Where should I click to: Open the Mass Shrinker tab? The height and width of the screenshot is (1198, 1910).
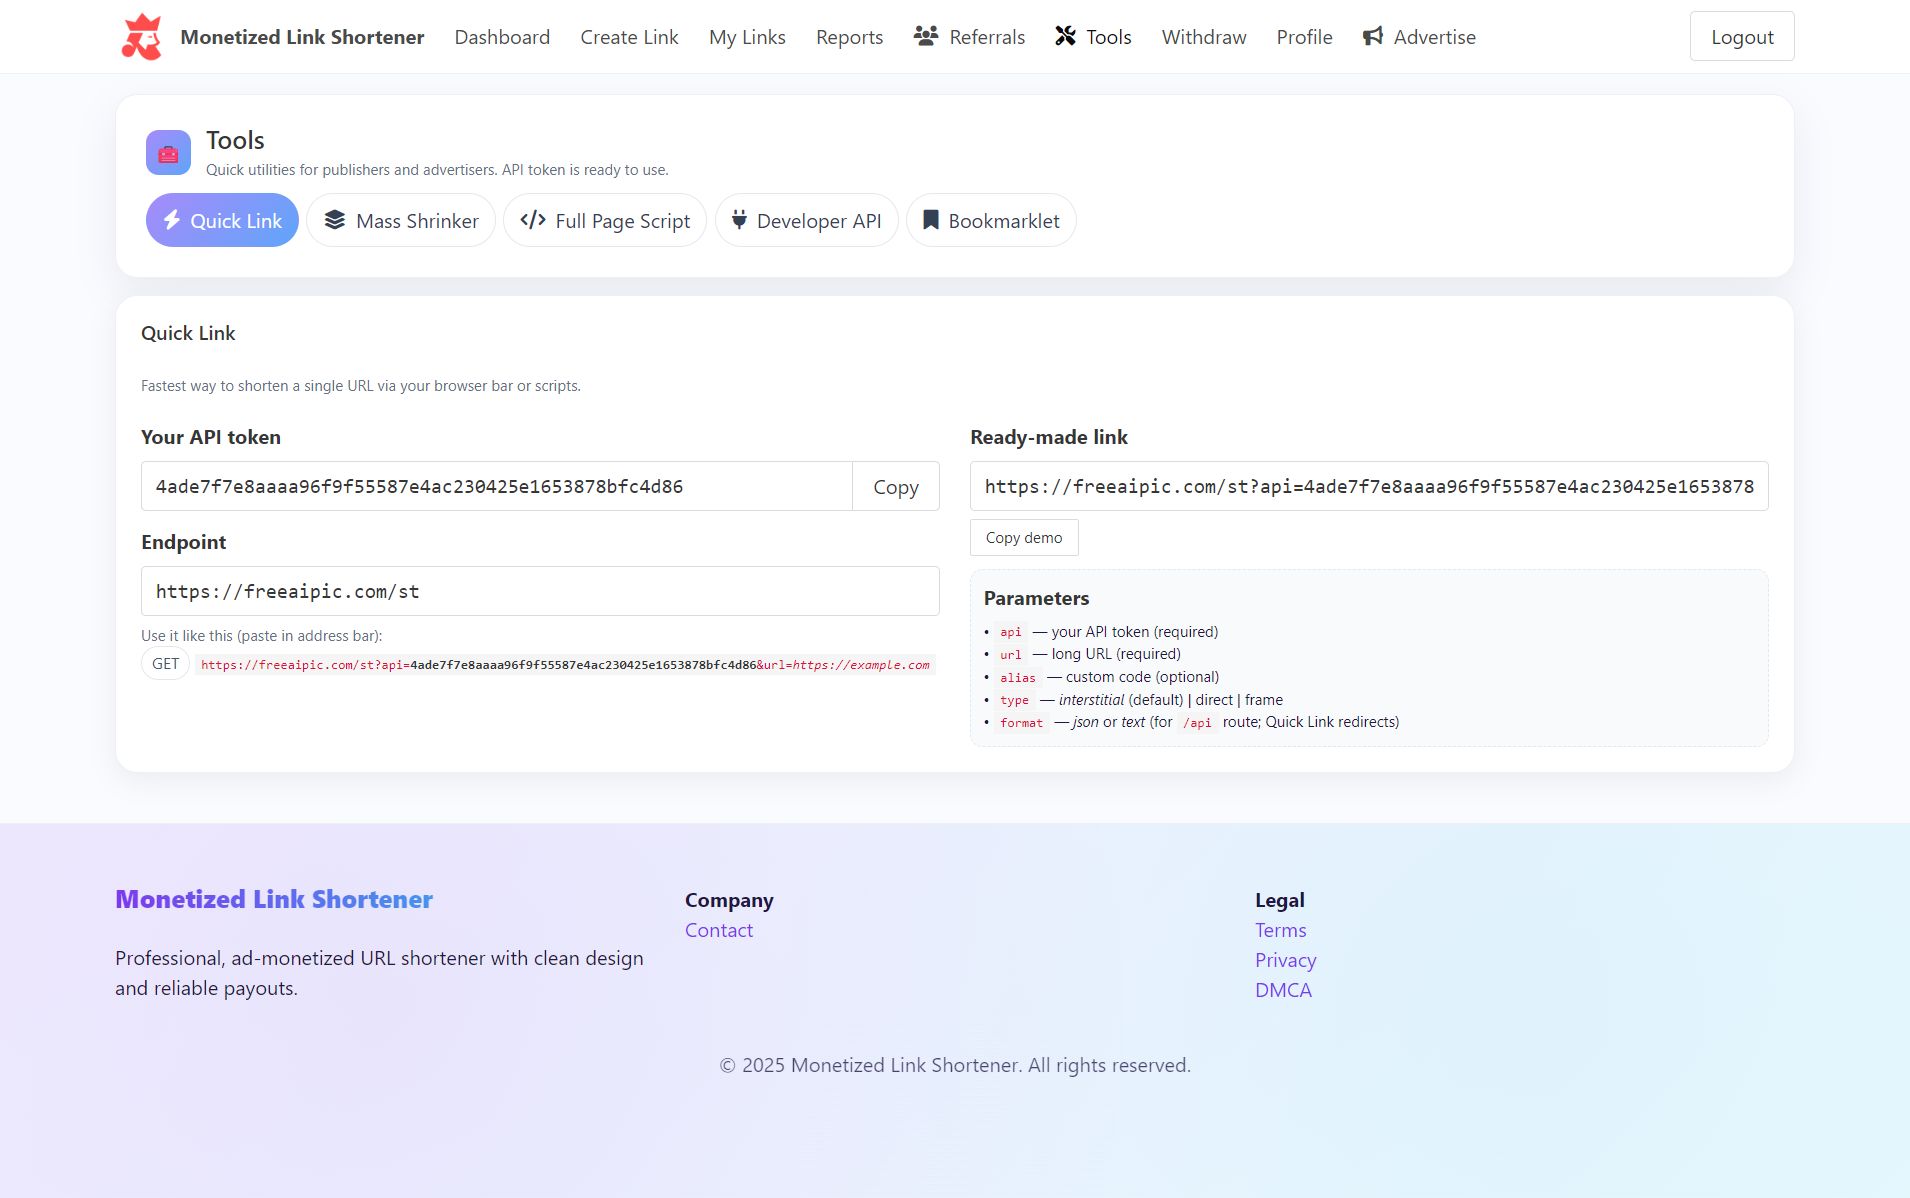pos(401,221)
